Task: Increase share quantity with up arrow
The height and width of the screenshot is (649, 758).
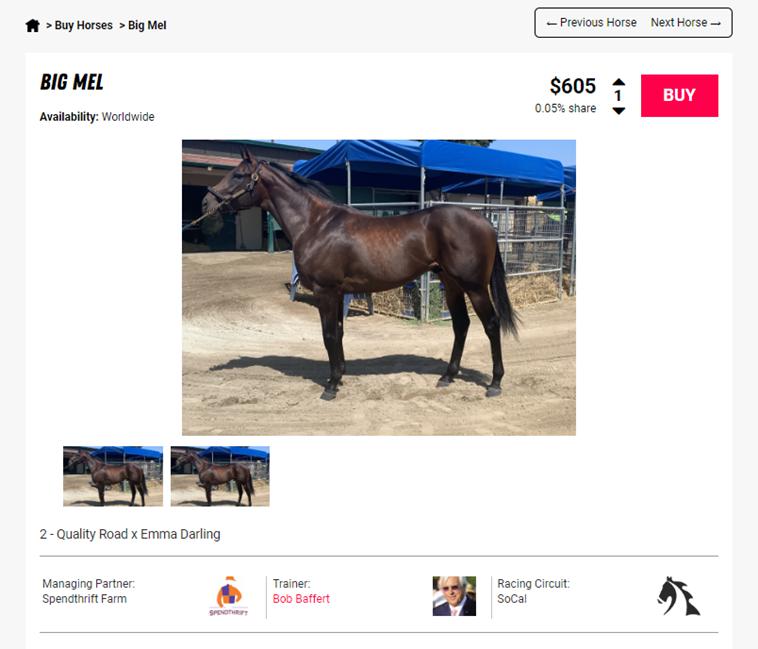Action: [619, 82]
